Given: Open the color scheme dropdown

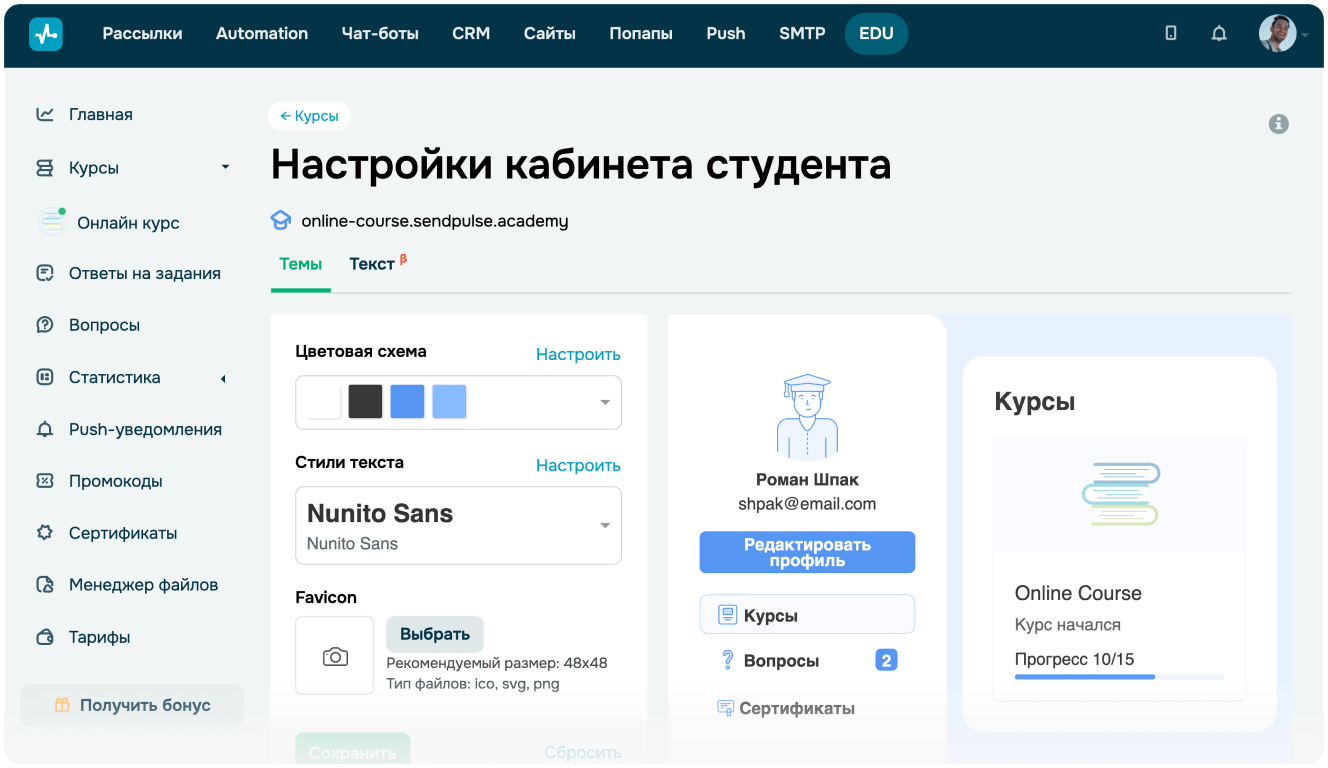Looking at the screenshot, I should [604, 402].
